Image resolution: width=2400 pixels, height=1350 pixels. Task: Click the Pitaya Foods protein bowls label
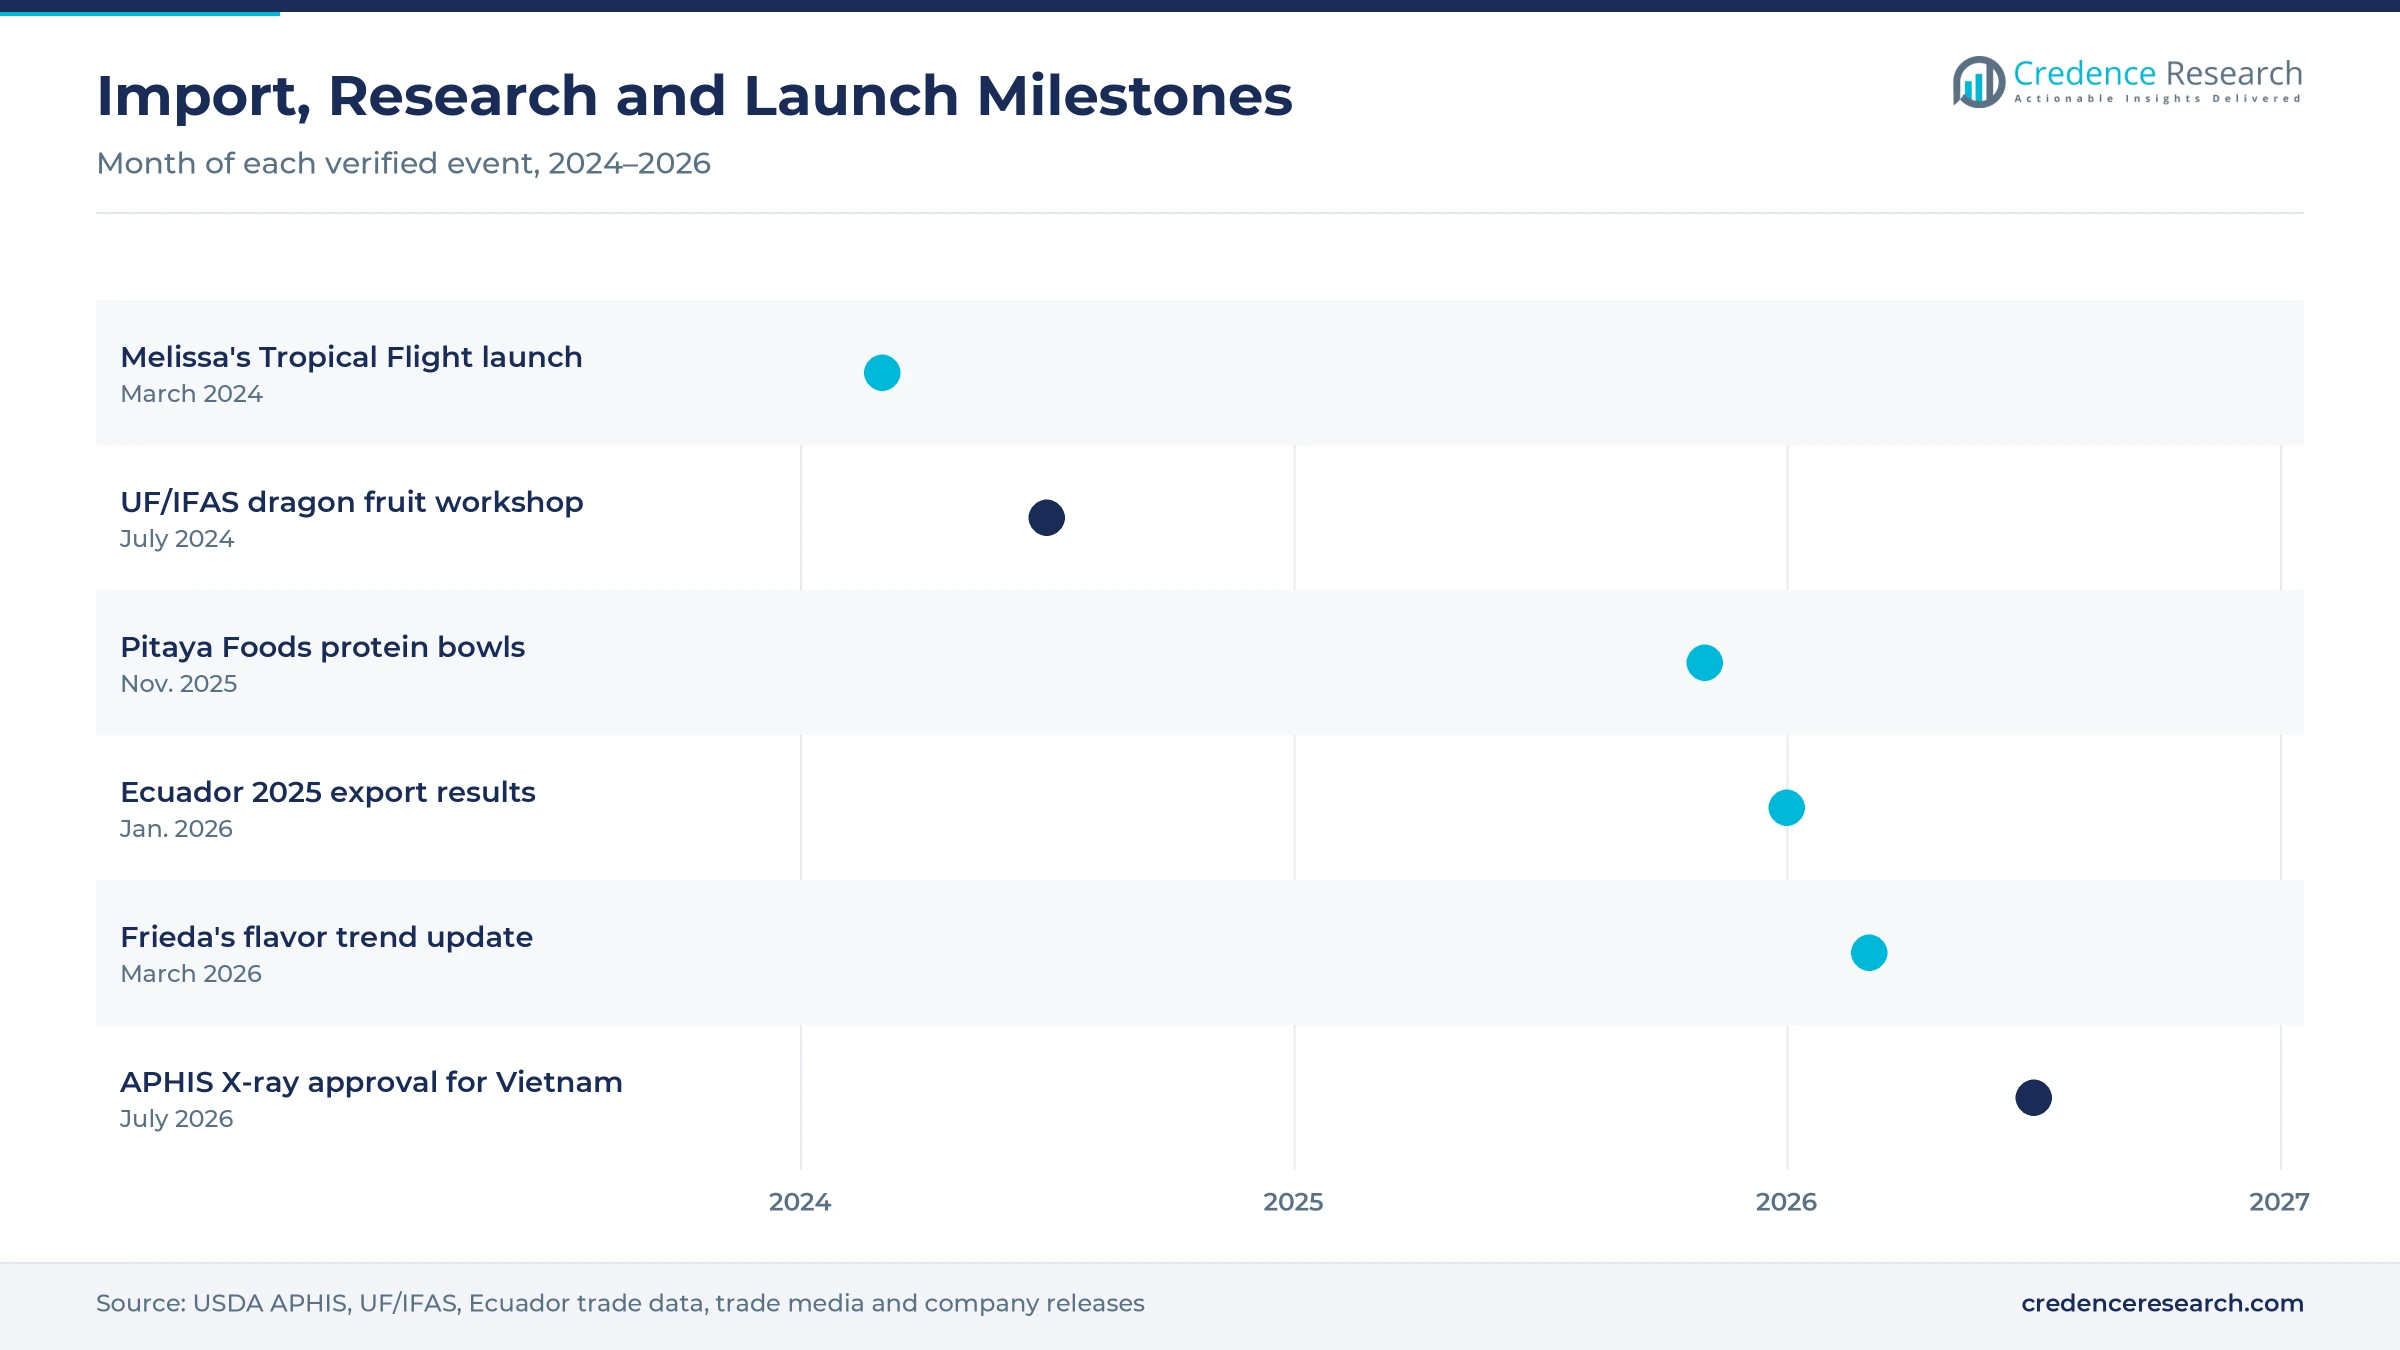coord(322,647)
